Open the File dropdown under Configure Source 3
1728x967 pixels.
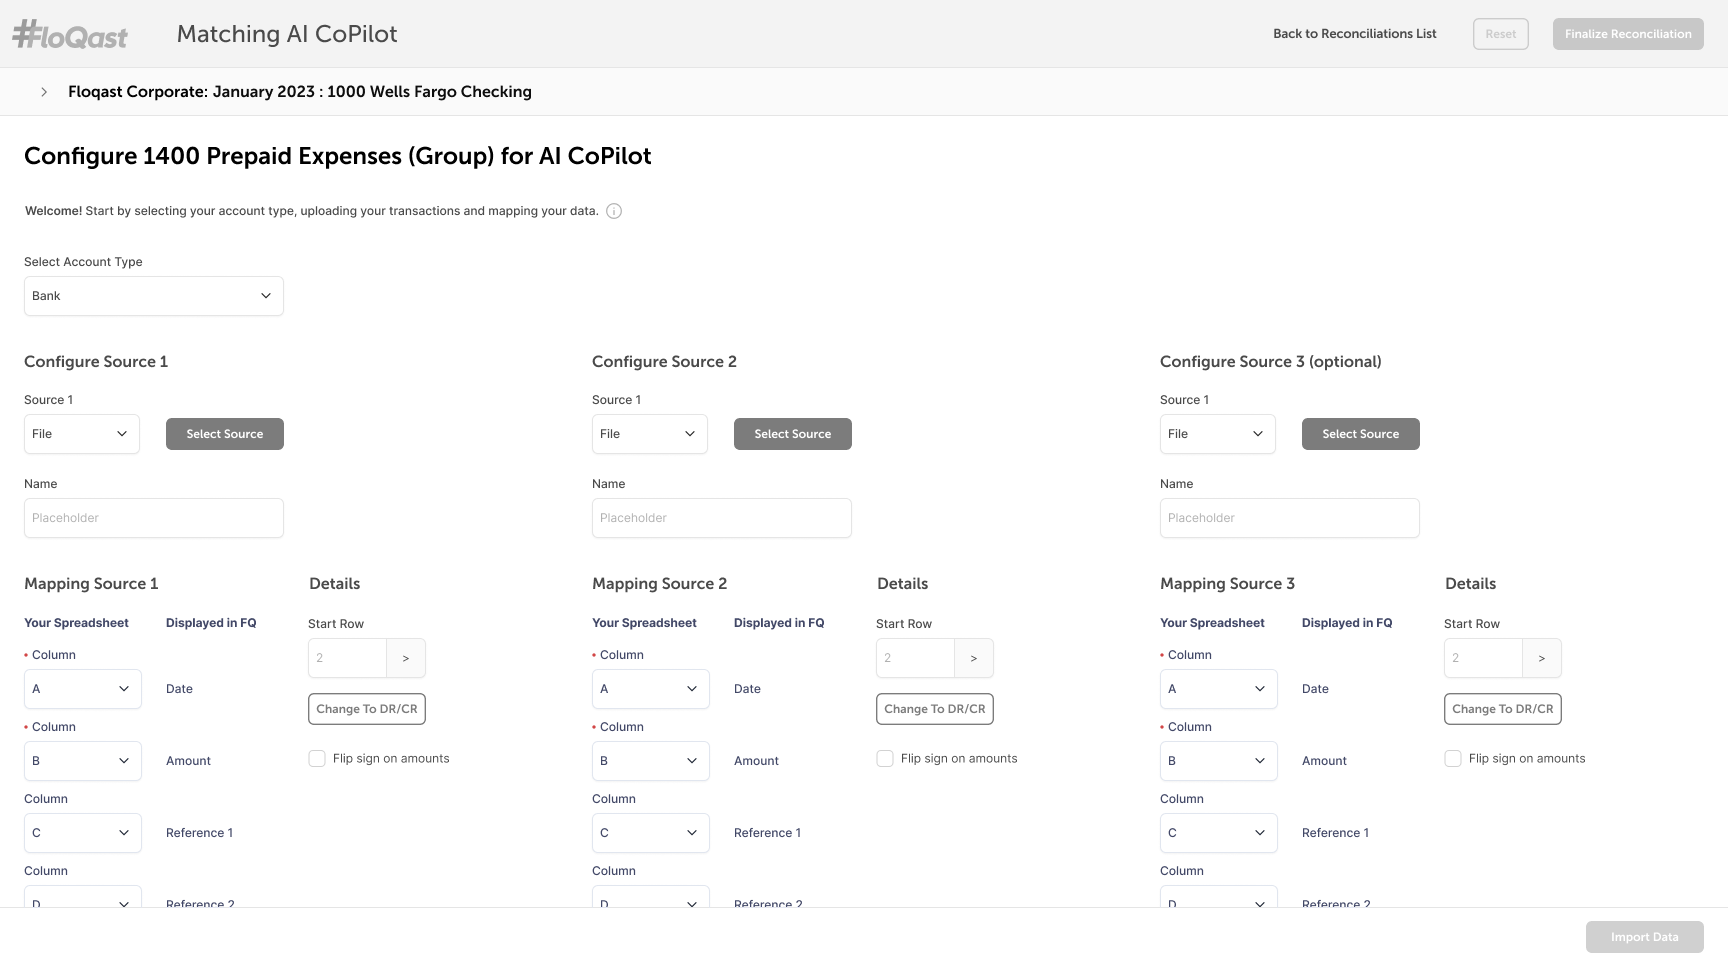click(1218, 434)
